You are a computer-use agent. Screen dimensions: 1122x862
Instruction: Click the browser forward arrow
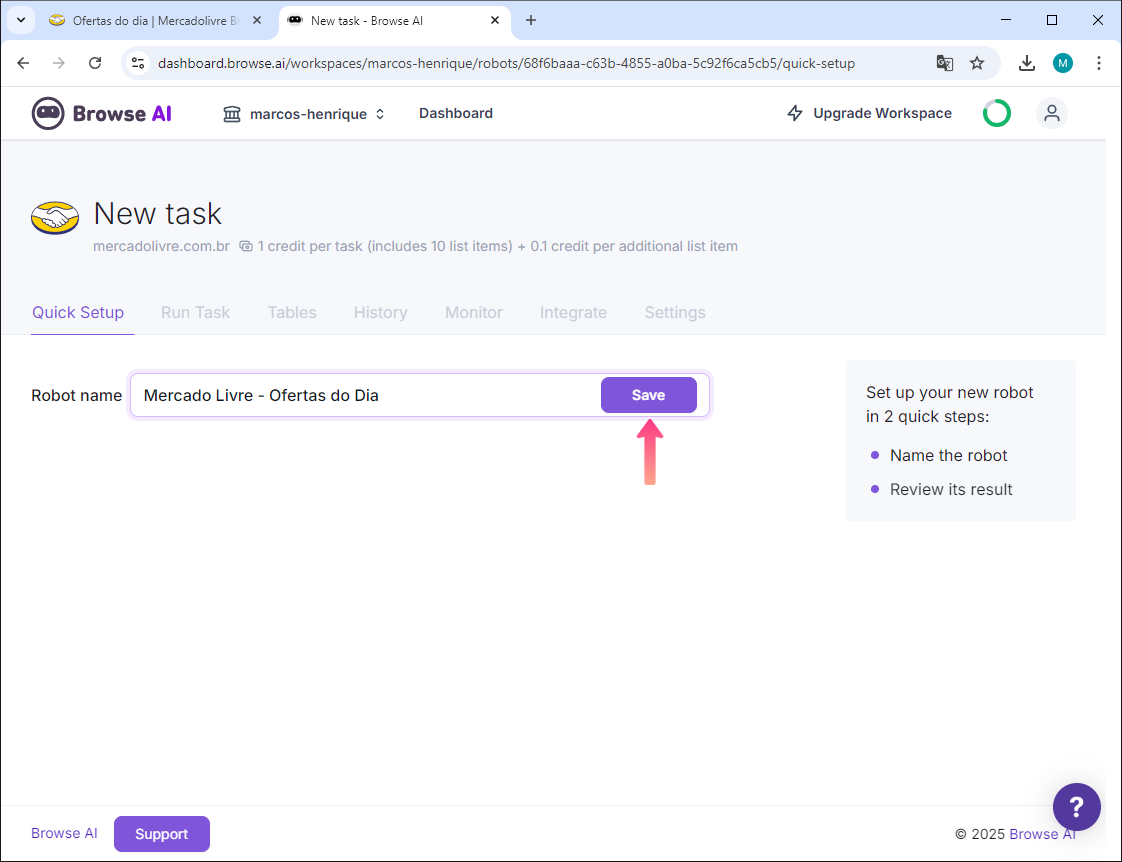click(x=59, y=63)
